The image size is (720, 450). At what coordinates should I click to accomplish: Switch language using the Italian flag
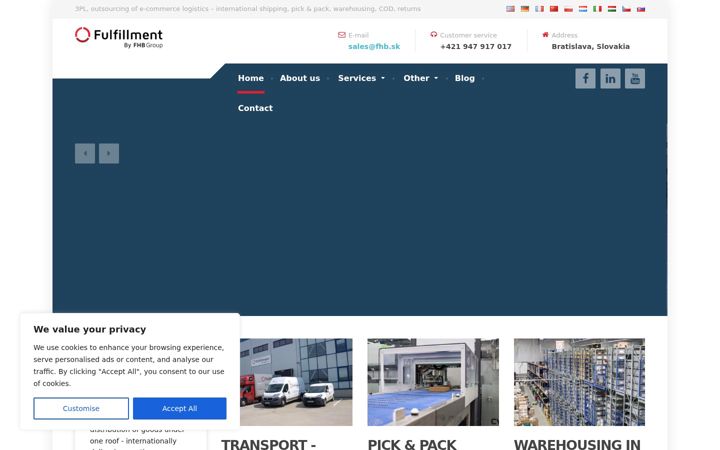(x=597, y=9)
